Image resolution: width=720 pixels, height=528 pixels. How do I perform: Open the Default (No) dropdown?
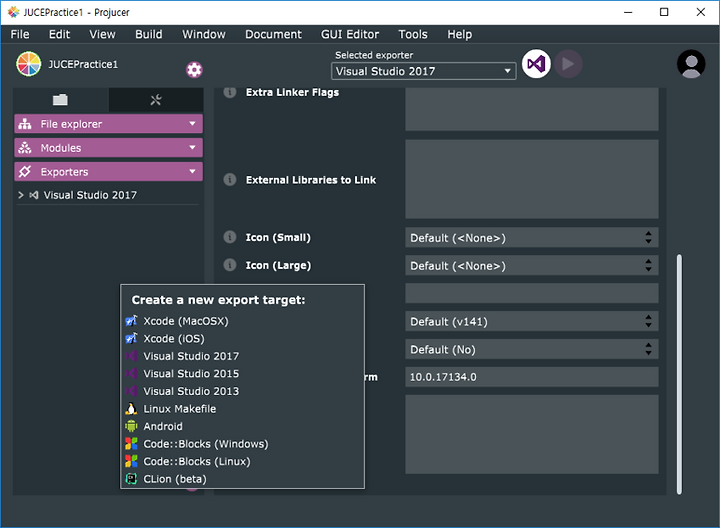532,349
